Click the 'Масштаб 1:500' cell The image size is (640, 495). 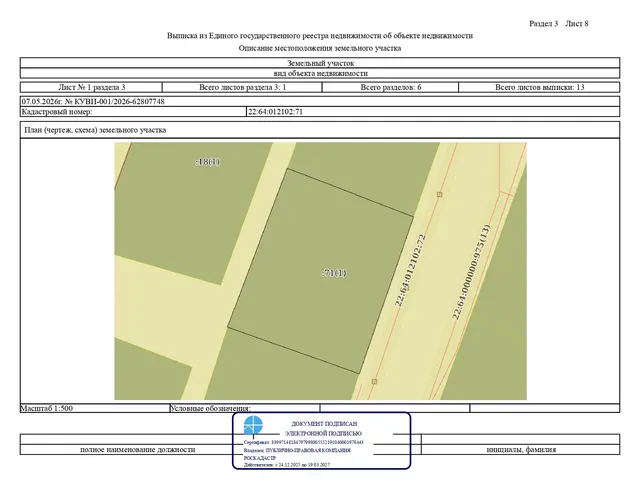[x=95, y=408]
